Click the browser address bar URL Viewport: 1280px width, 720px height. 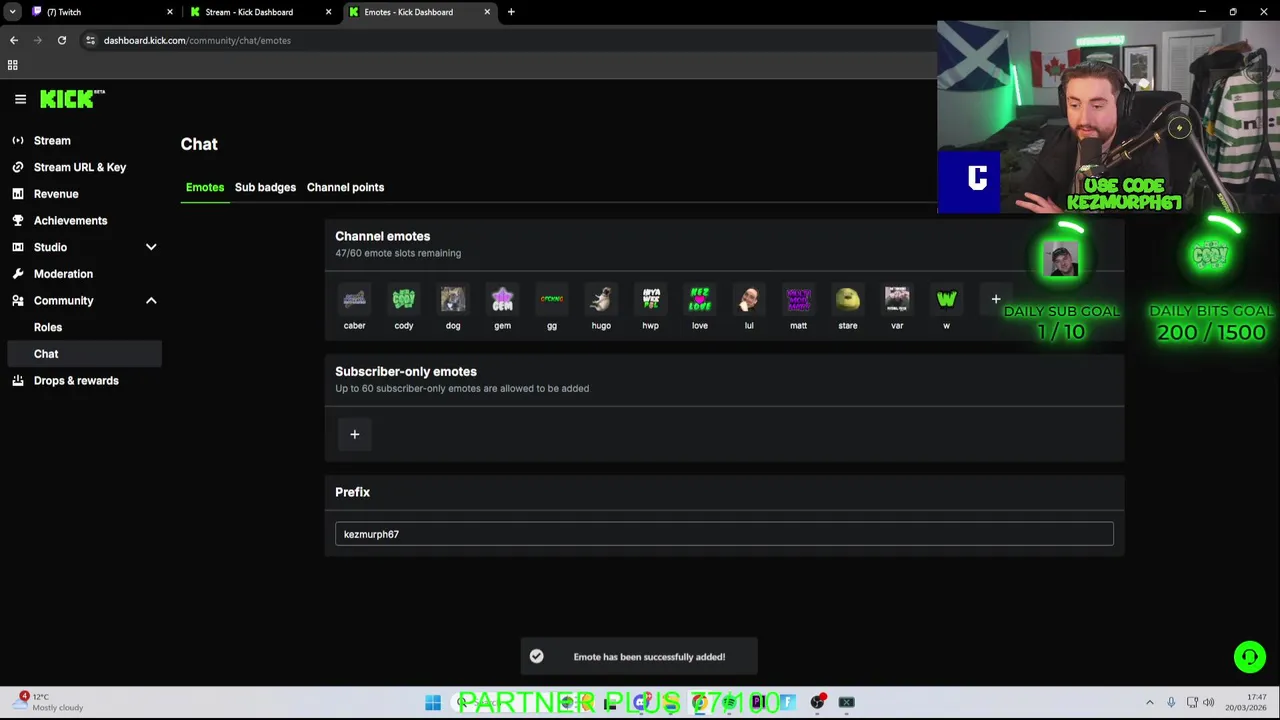coord(197,40)
